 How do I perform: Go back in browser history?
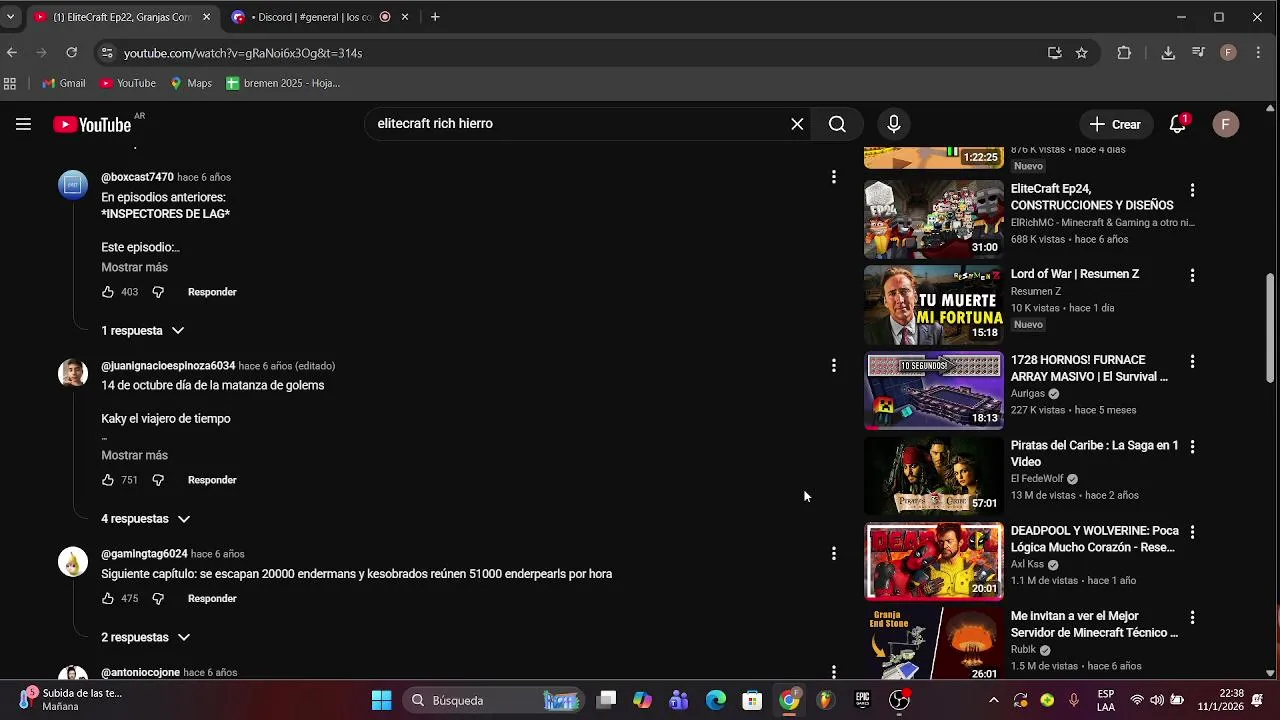coord(12,53)
